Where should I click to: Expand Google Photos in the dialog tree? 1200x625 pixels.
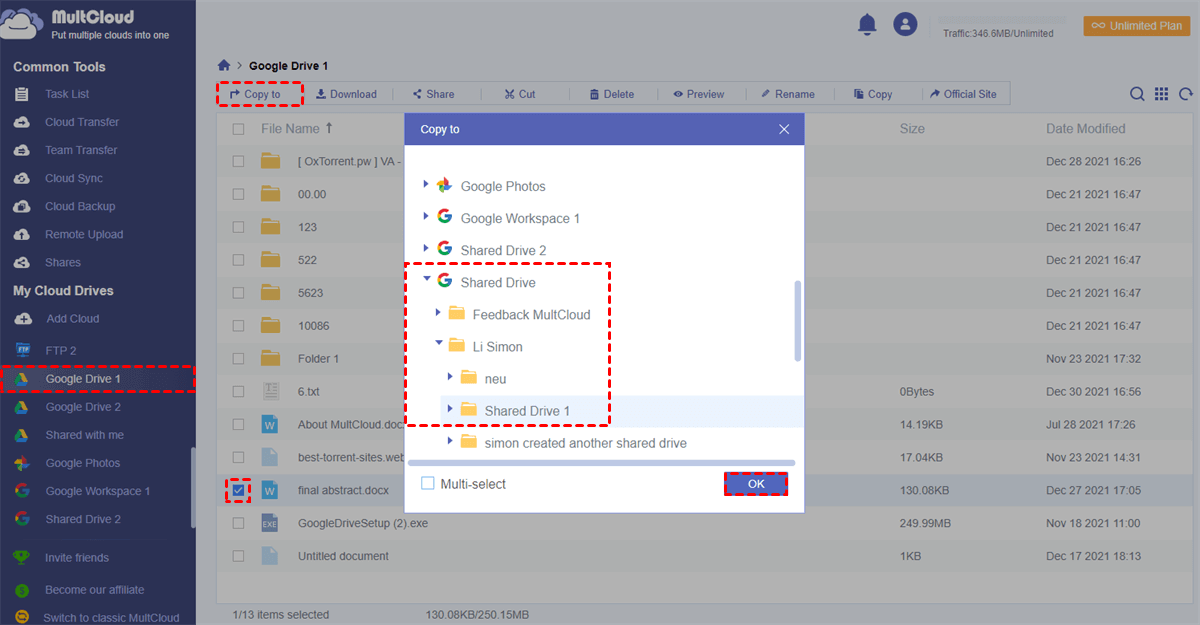point(426,185)
